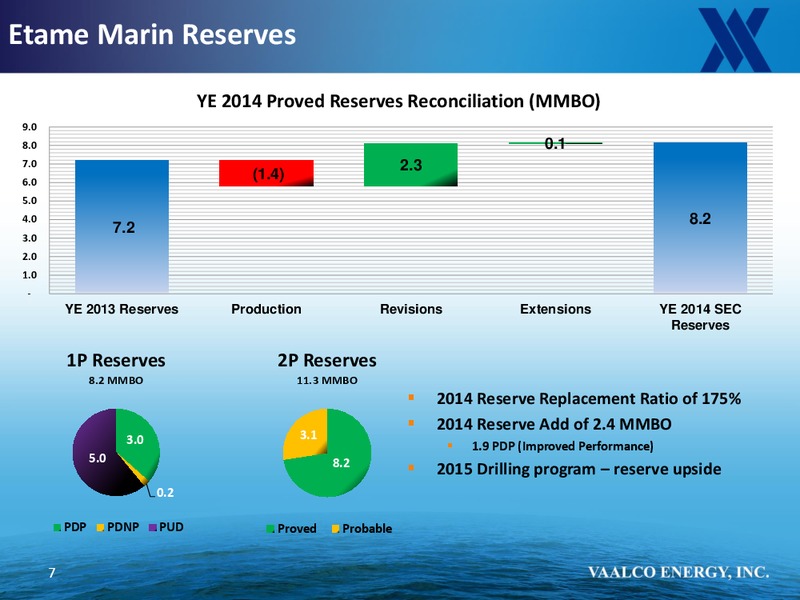Select the slide title 'Etame Marin Reserves'
Image resolution: width=800 pixels, height=600 pixels.
(152, 35)
